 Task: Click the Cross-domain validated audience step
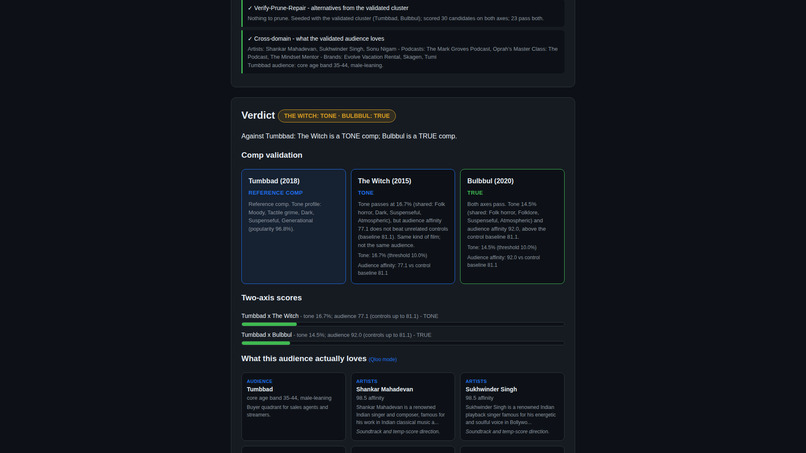coord(403,51)
